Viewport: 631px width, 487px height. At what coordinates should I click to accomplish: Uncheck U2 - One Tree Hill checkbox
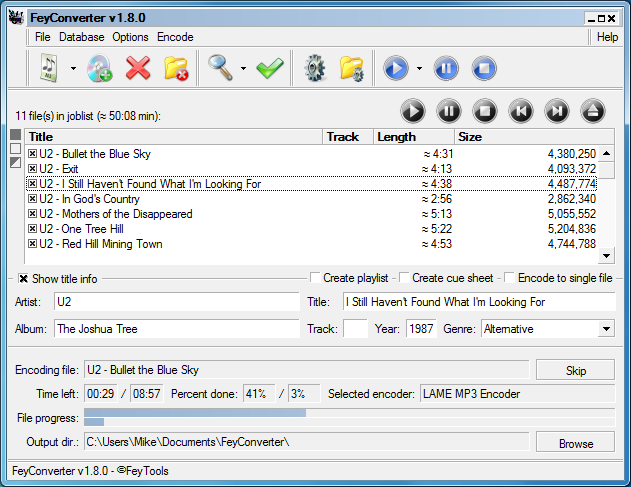33,229
